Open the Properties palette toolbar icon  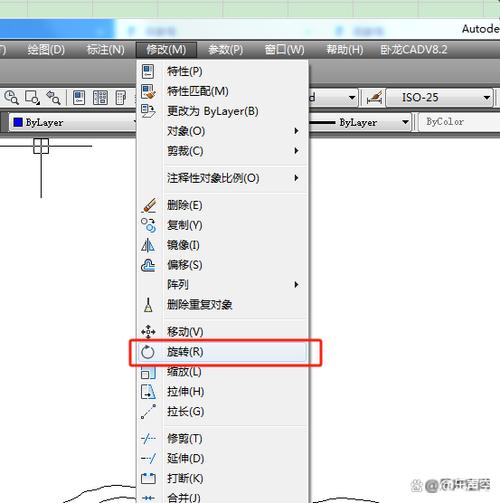(x=79, y=98)
